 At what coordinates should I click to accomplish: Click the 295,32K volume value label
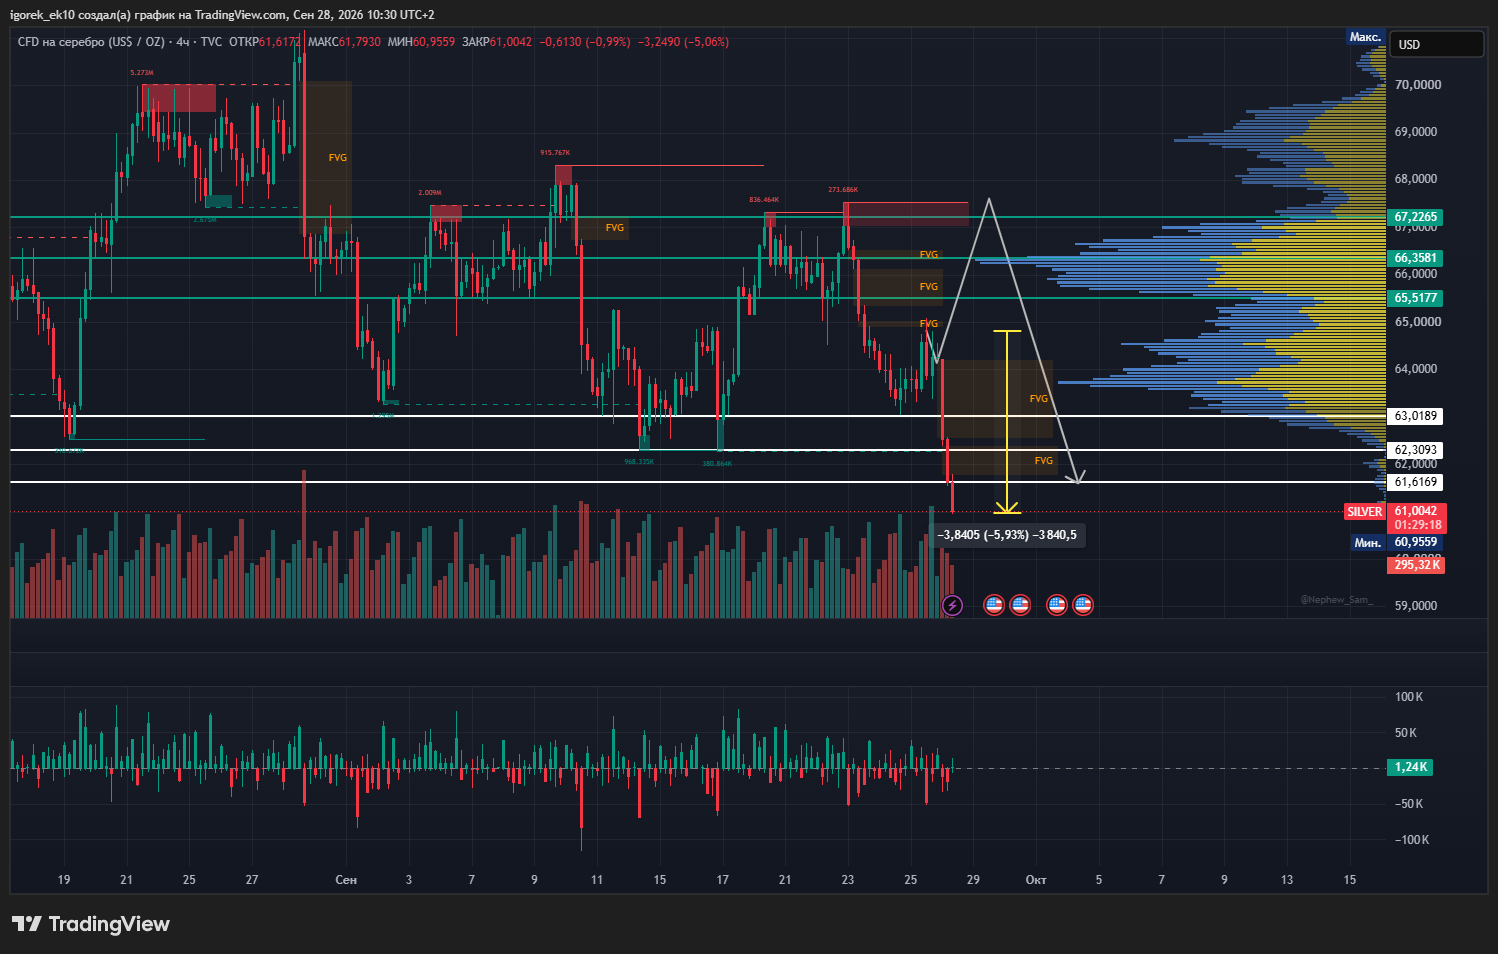[1416, 565]
